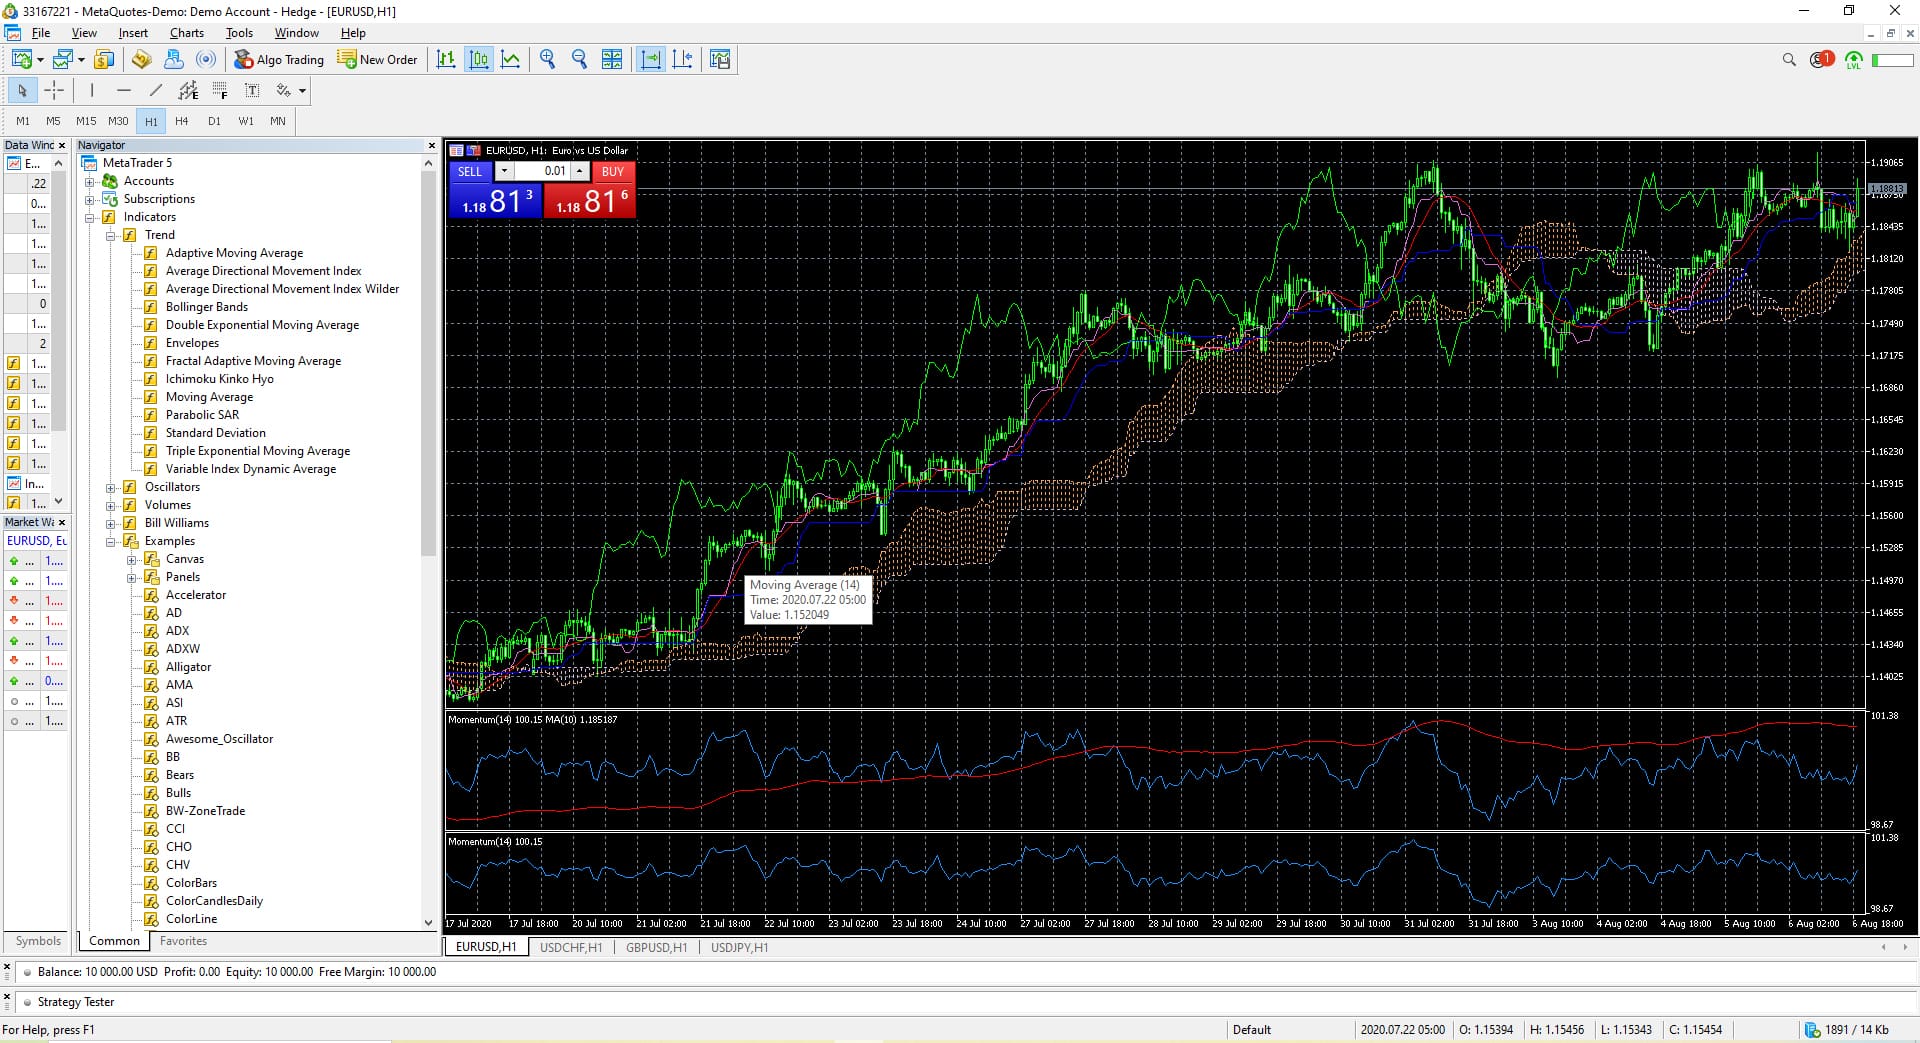The image size is (1920, 1043).
Task: Zoom in on the chart
Action: pyautogui.click(x=547, y=59)
